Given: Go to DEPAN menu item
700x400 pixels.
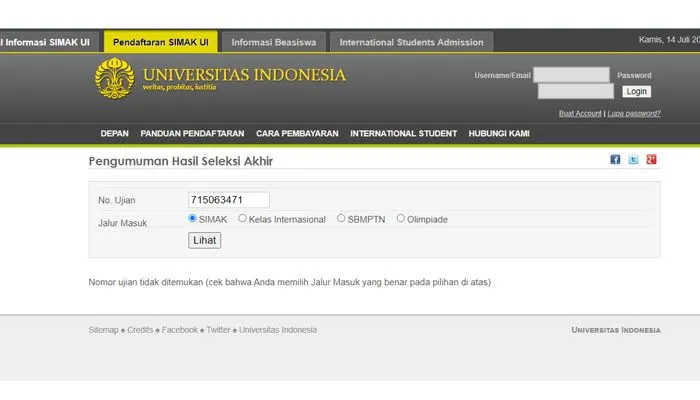Looking at the screenshot, I should 114,133.
